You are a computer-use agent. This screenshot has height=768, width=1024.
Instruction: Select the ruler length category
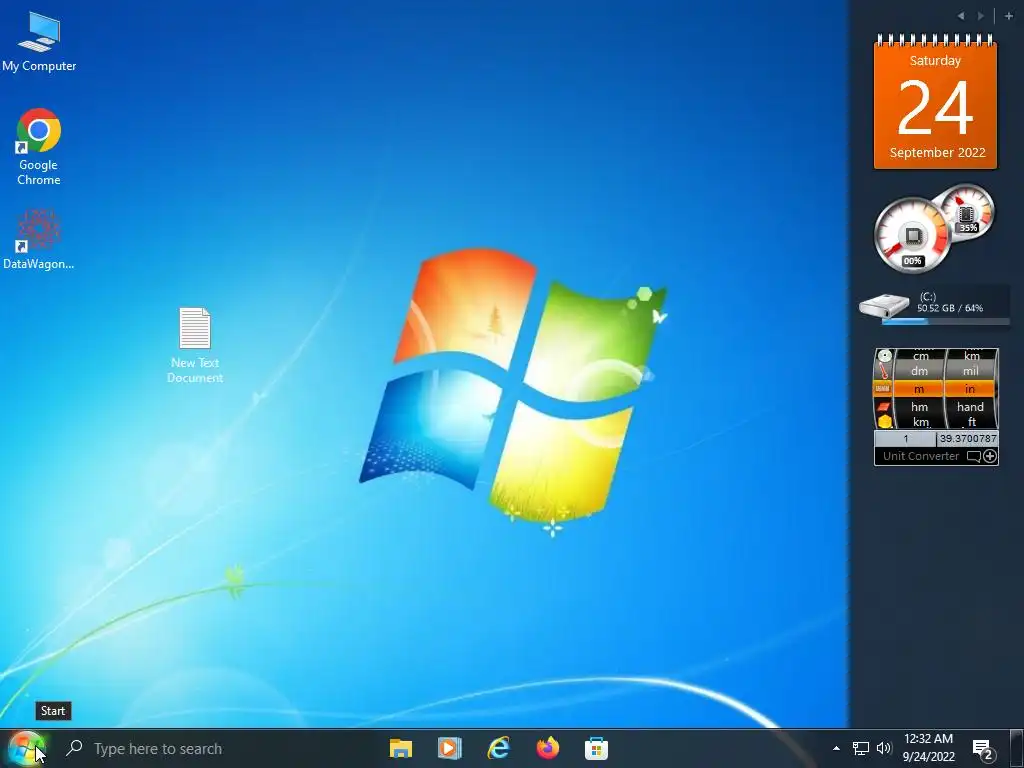click(883, 389)
